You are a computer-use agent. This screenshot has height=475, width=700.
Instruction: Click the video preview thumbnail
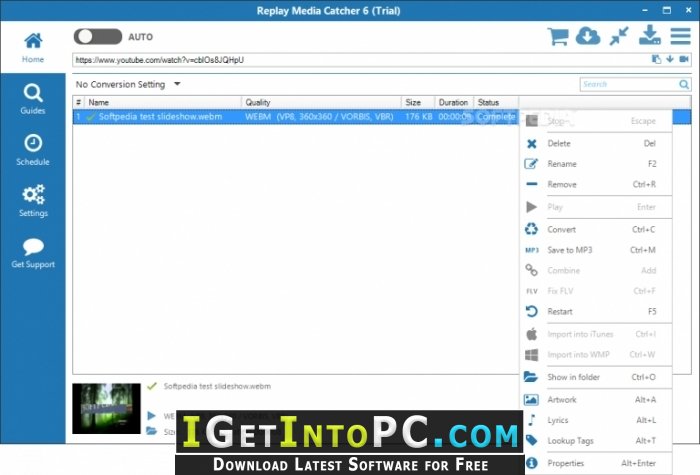[x=106, y=408]
